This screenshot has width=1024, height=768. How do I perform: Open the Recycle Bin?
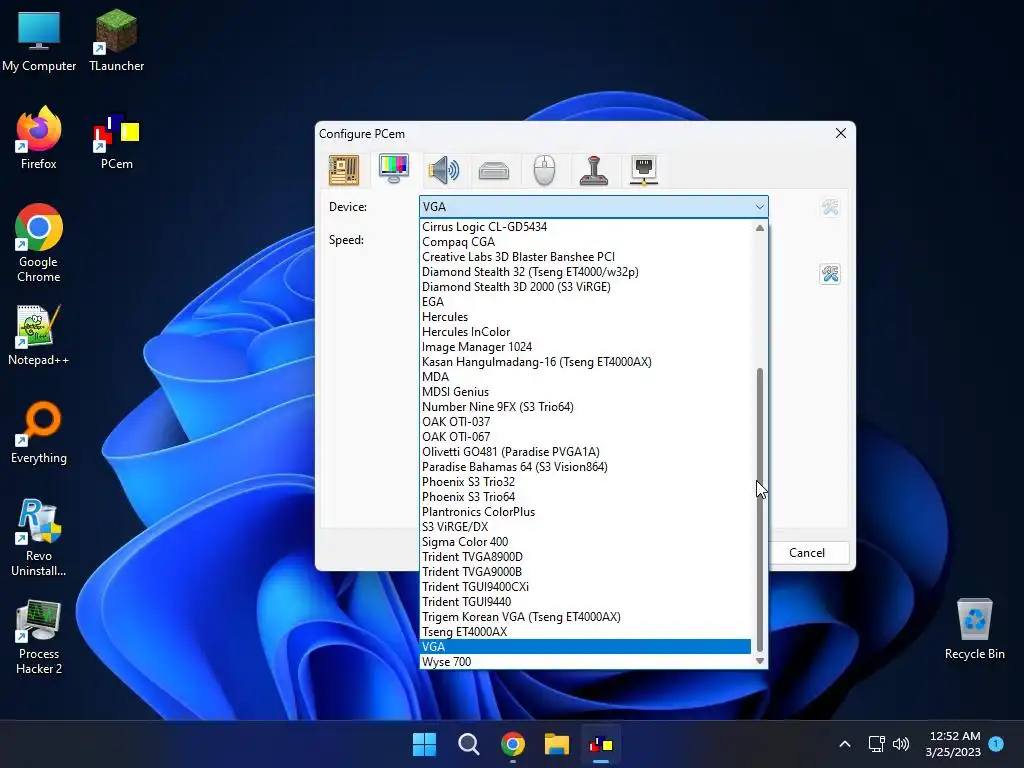pyautogui.click(x=974, y=629)
